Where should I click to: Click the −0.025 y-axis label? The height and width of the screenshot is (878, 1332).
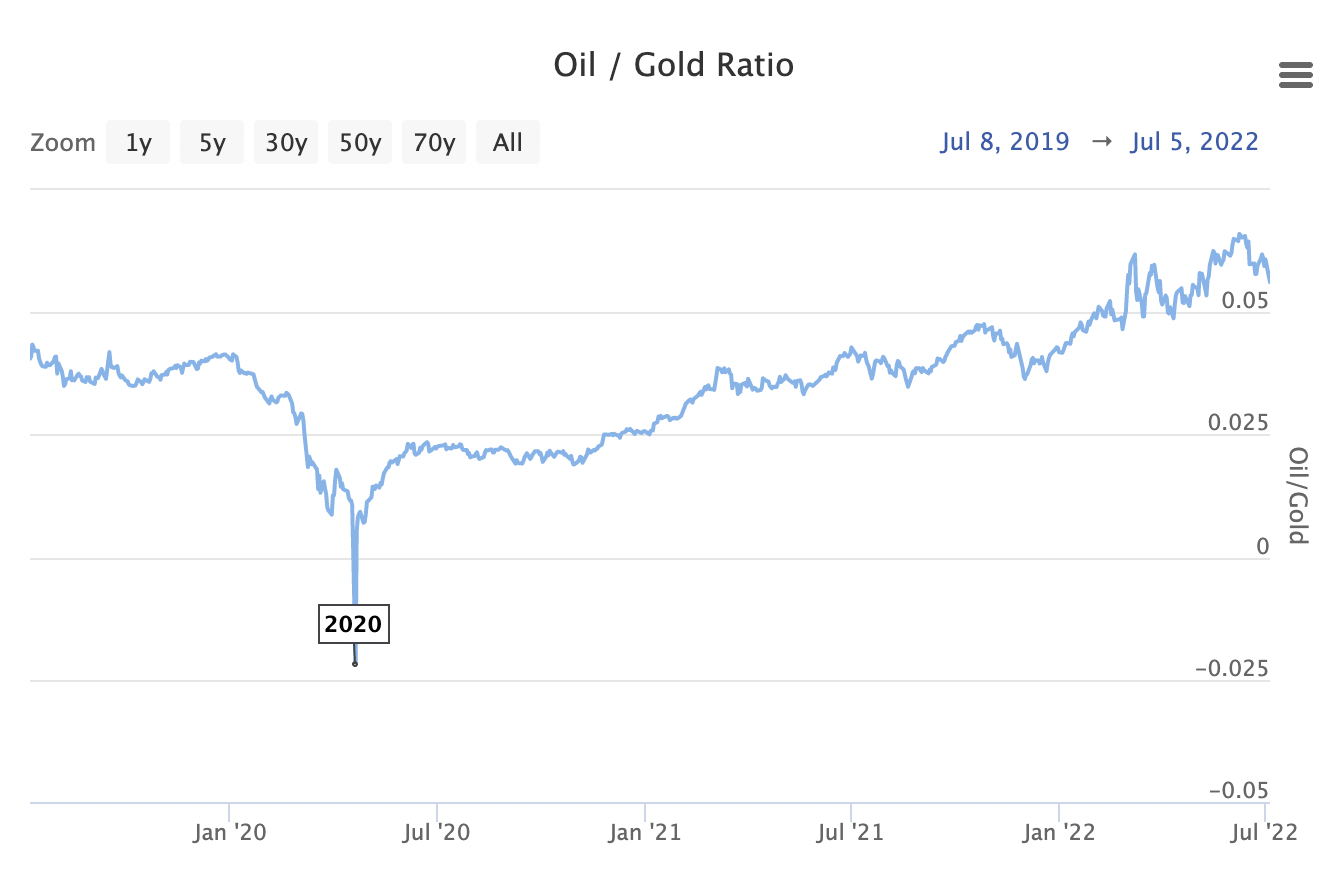coord(1232,669)
